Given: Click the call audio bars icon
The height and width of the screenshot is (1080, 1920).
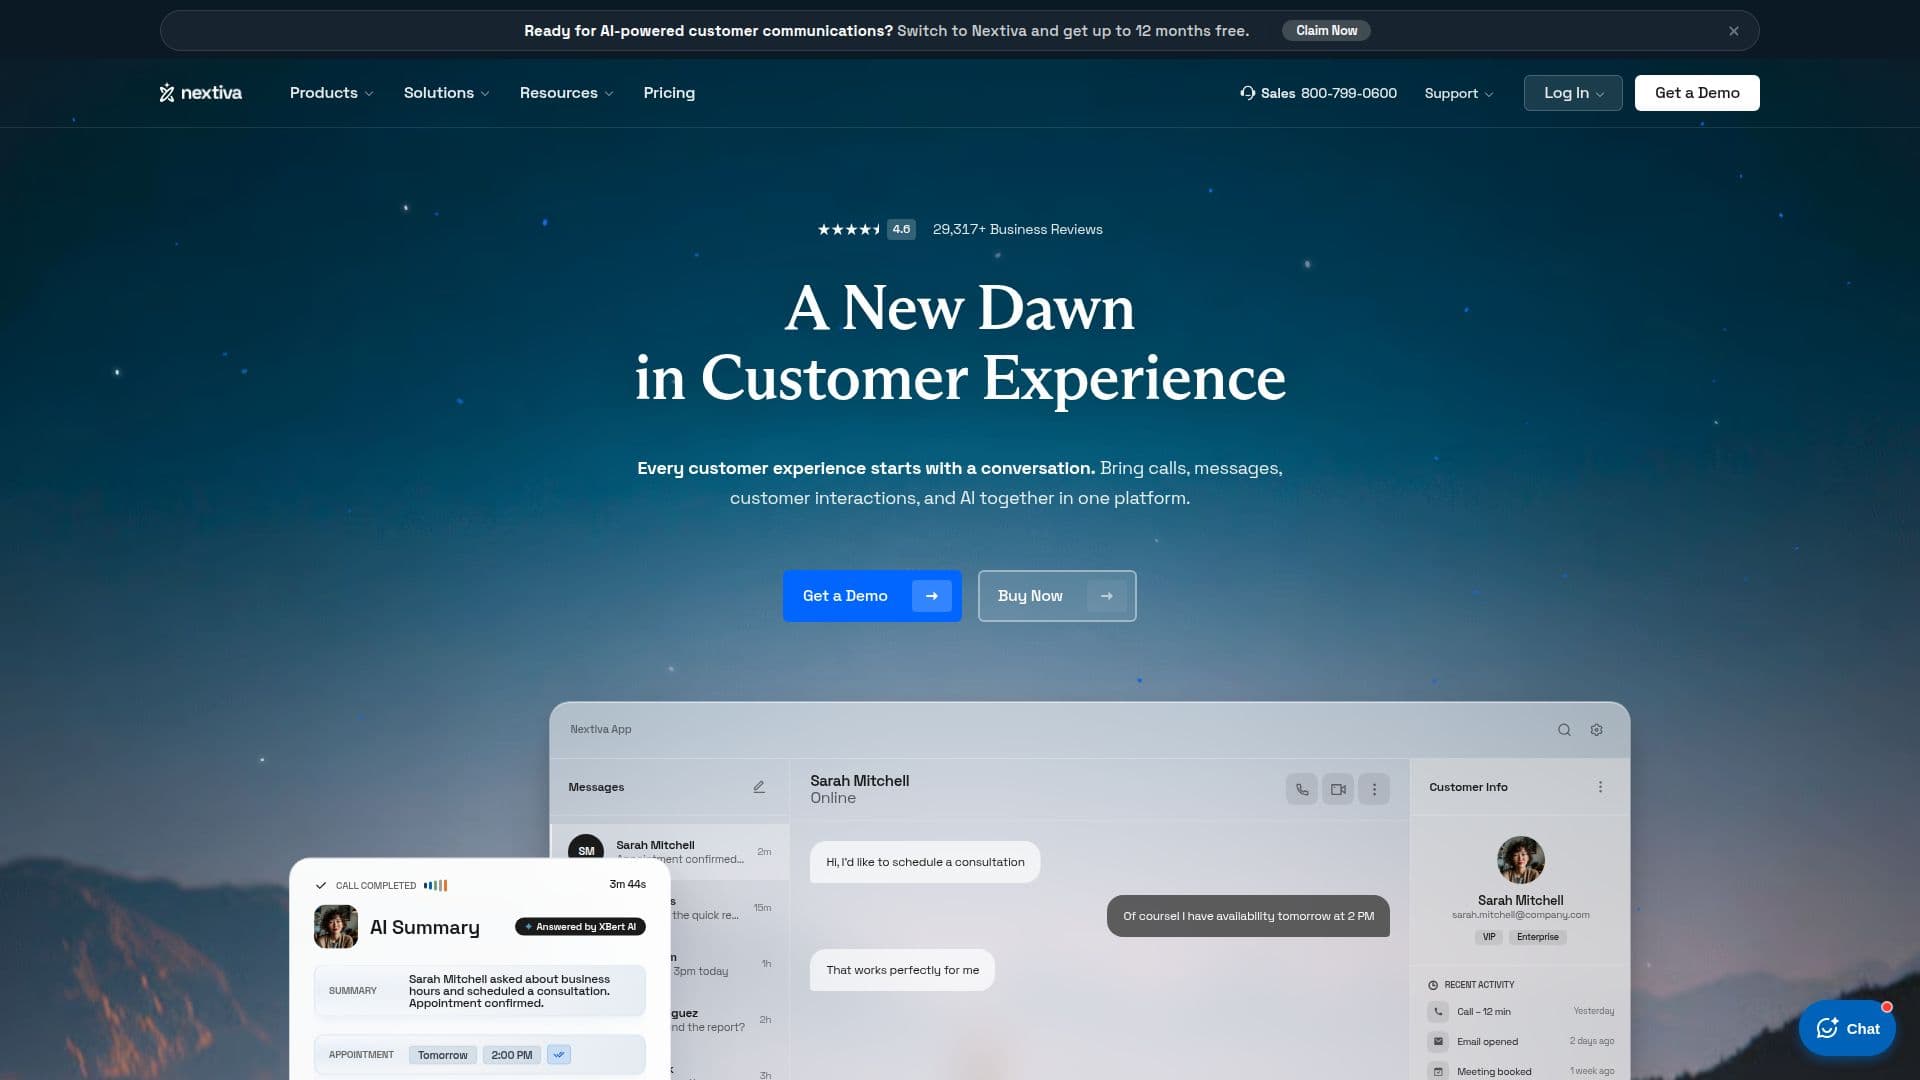Looking at the screenshot, I should [435, 886].
